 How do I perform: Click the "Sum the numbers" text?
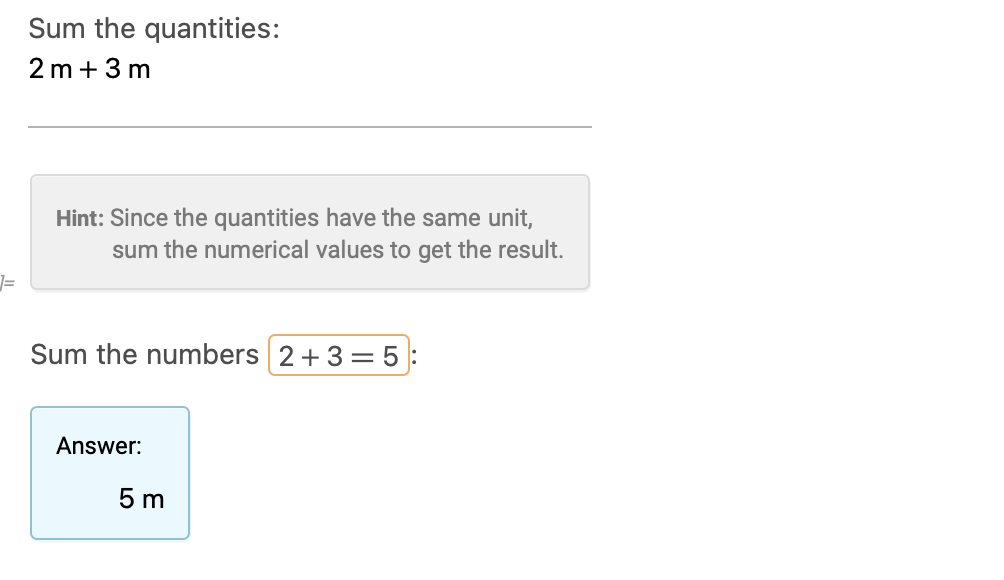coord(145,355)
